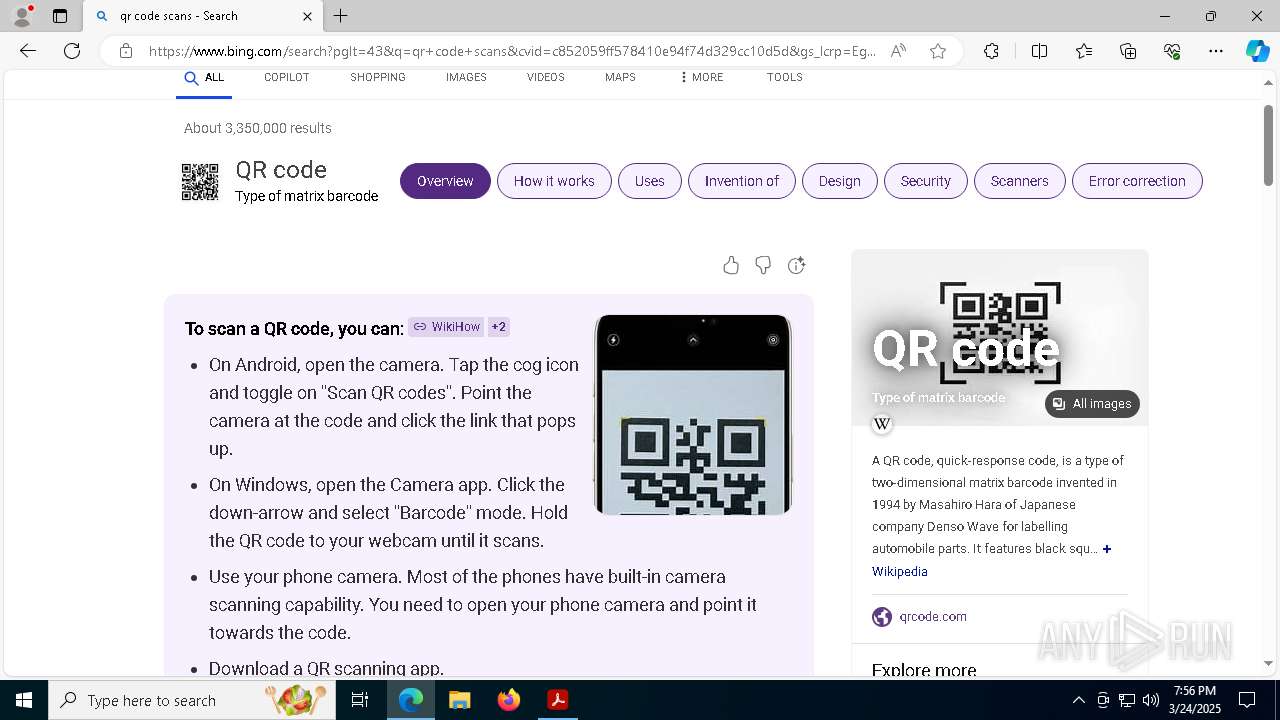Like the answer with thumbs up
Viewport: 1280px width, 720px height.
(x=731, y=265)
